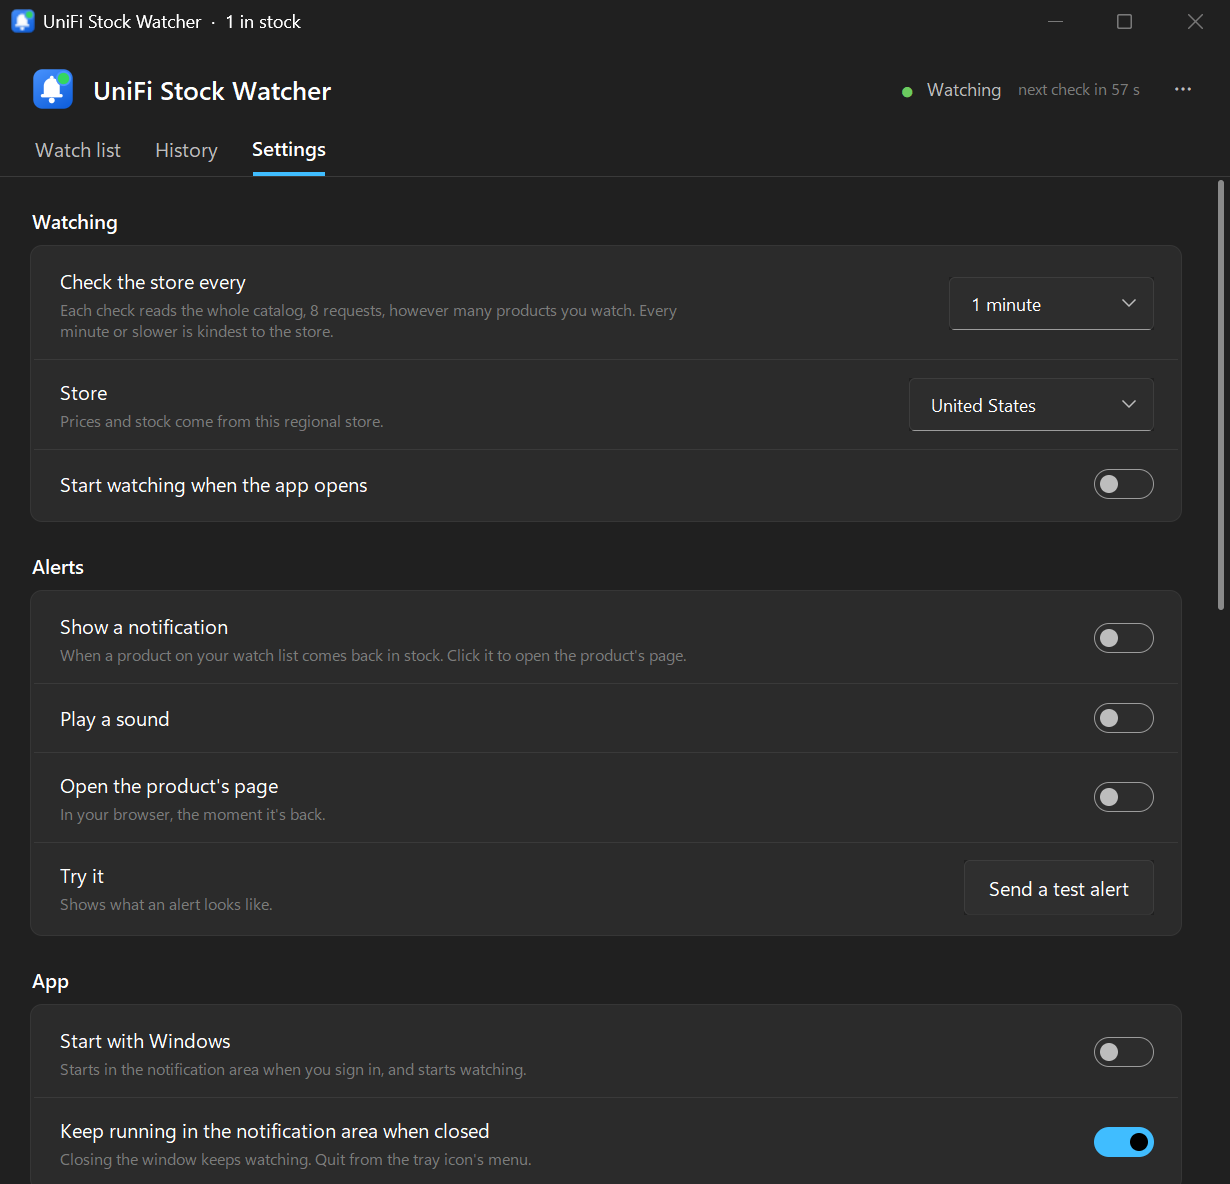
Task: Click the vertical scrollbar thumb
Action: (x=1221, y=395)
